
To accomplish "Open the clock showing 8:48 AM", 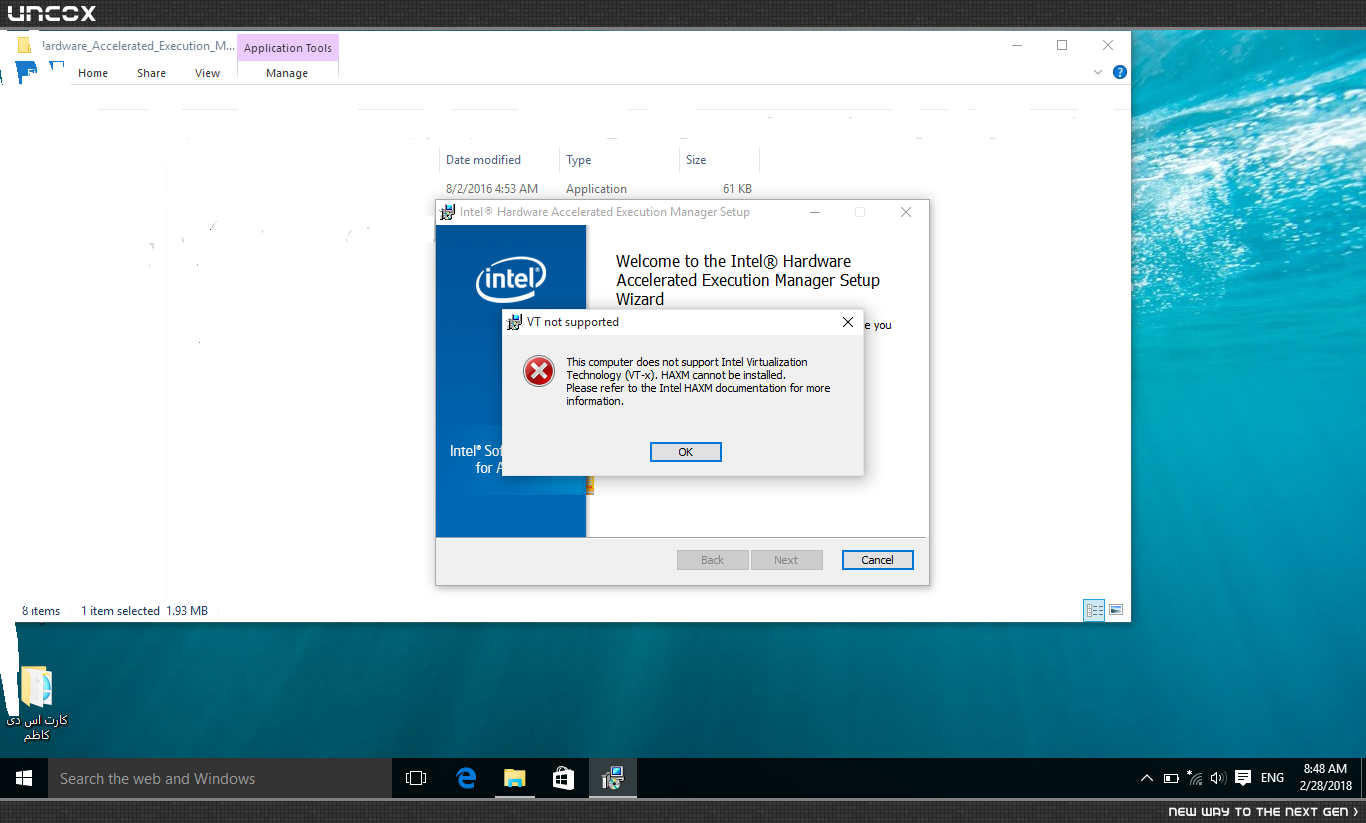I will pyautogui.click(x=1326, y=778).
